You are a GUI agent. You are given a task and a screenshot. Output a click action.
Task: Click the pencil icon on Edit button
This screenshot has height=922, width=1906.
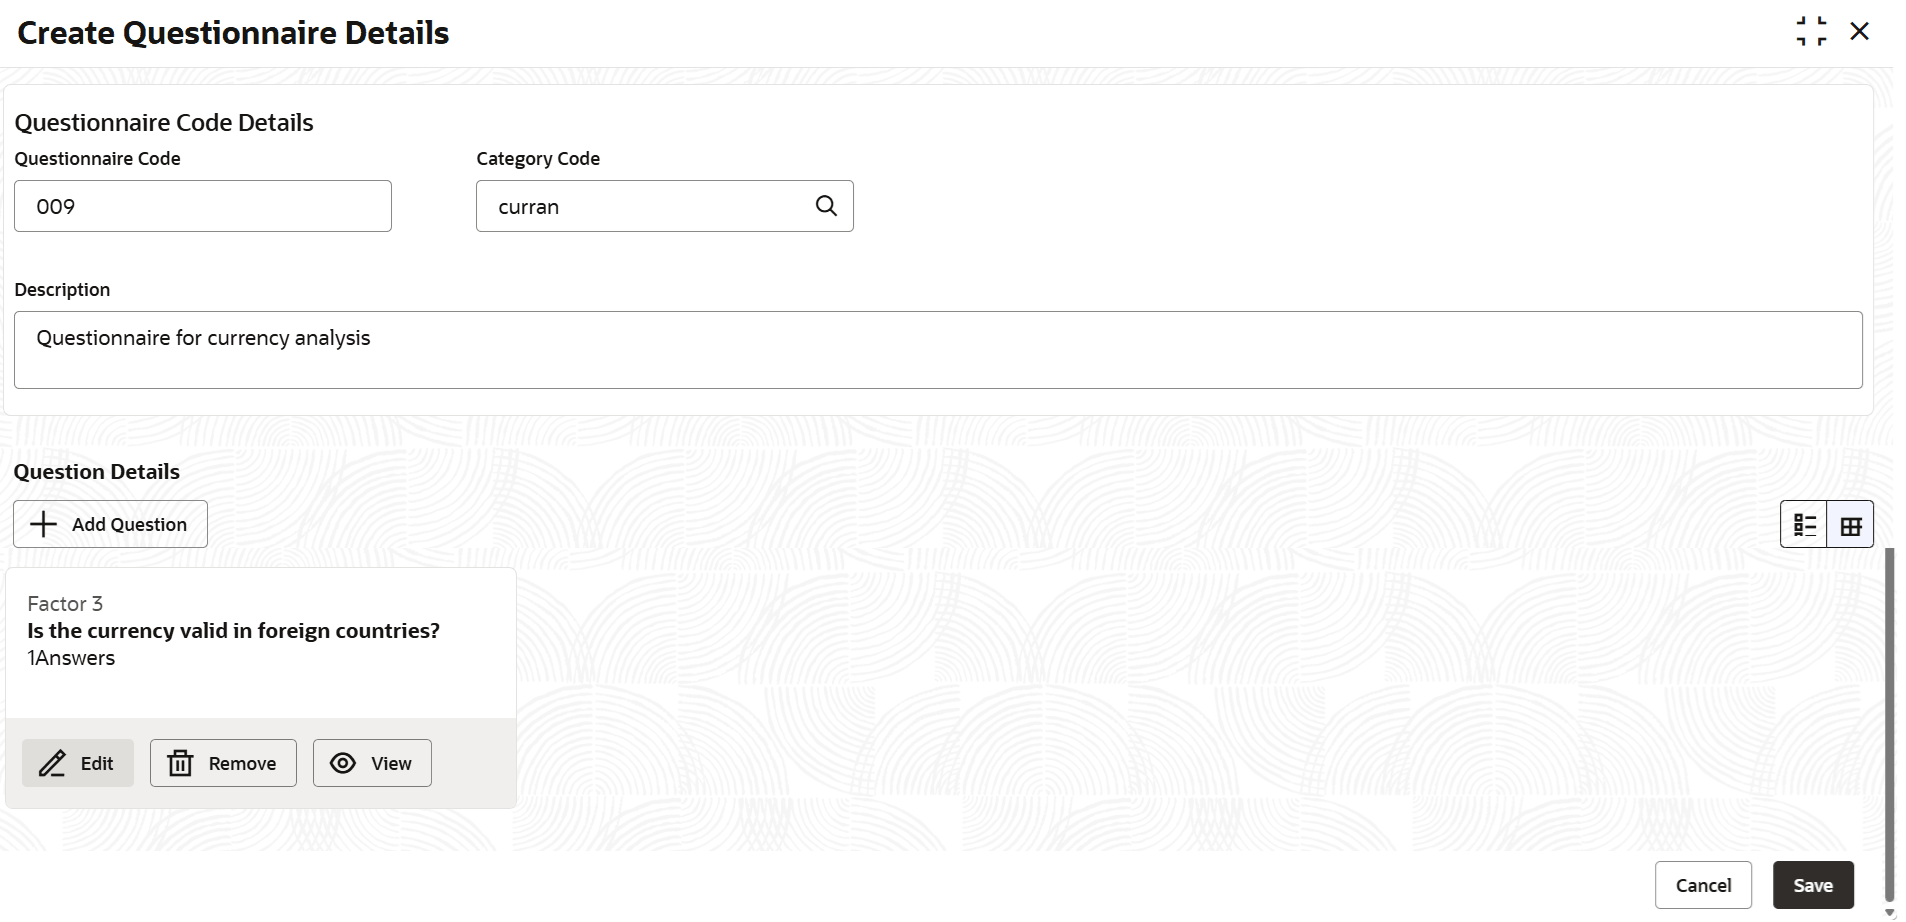[52, 764]
